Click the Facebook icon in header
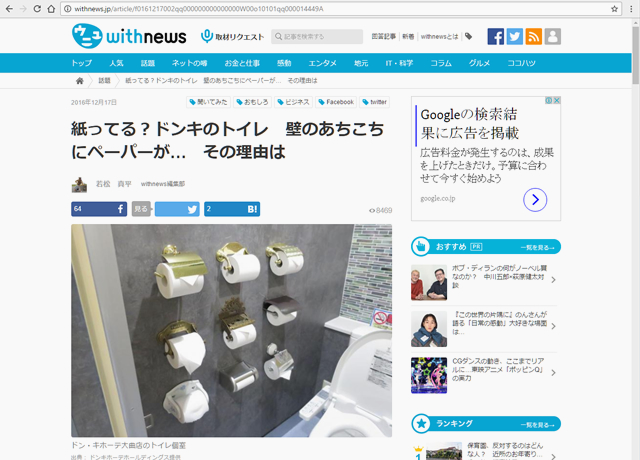Screen dimensions: 640x460 496,37
